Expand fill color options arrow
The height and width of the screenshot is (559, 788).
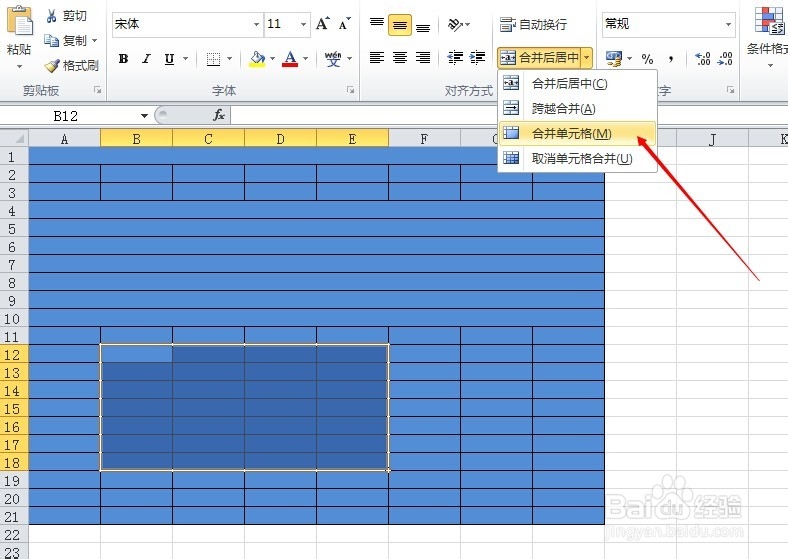pyautogui.click(x=272, y=59)
